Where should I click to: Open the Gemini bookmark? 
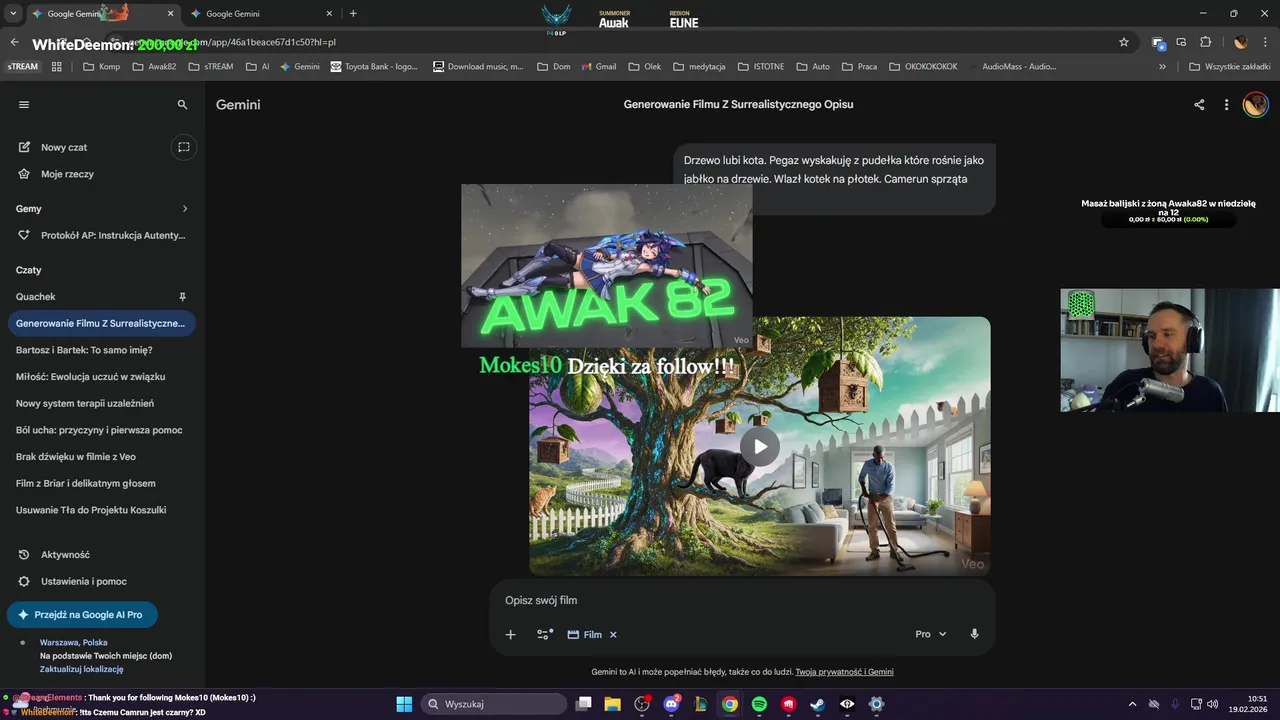coord(300,67)
